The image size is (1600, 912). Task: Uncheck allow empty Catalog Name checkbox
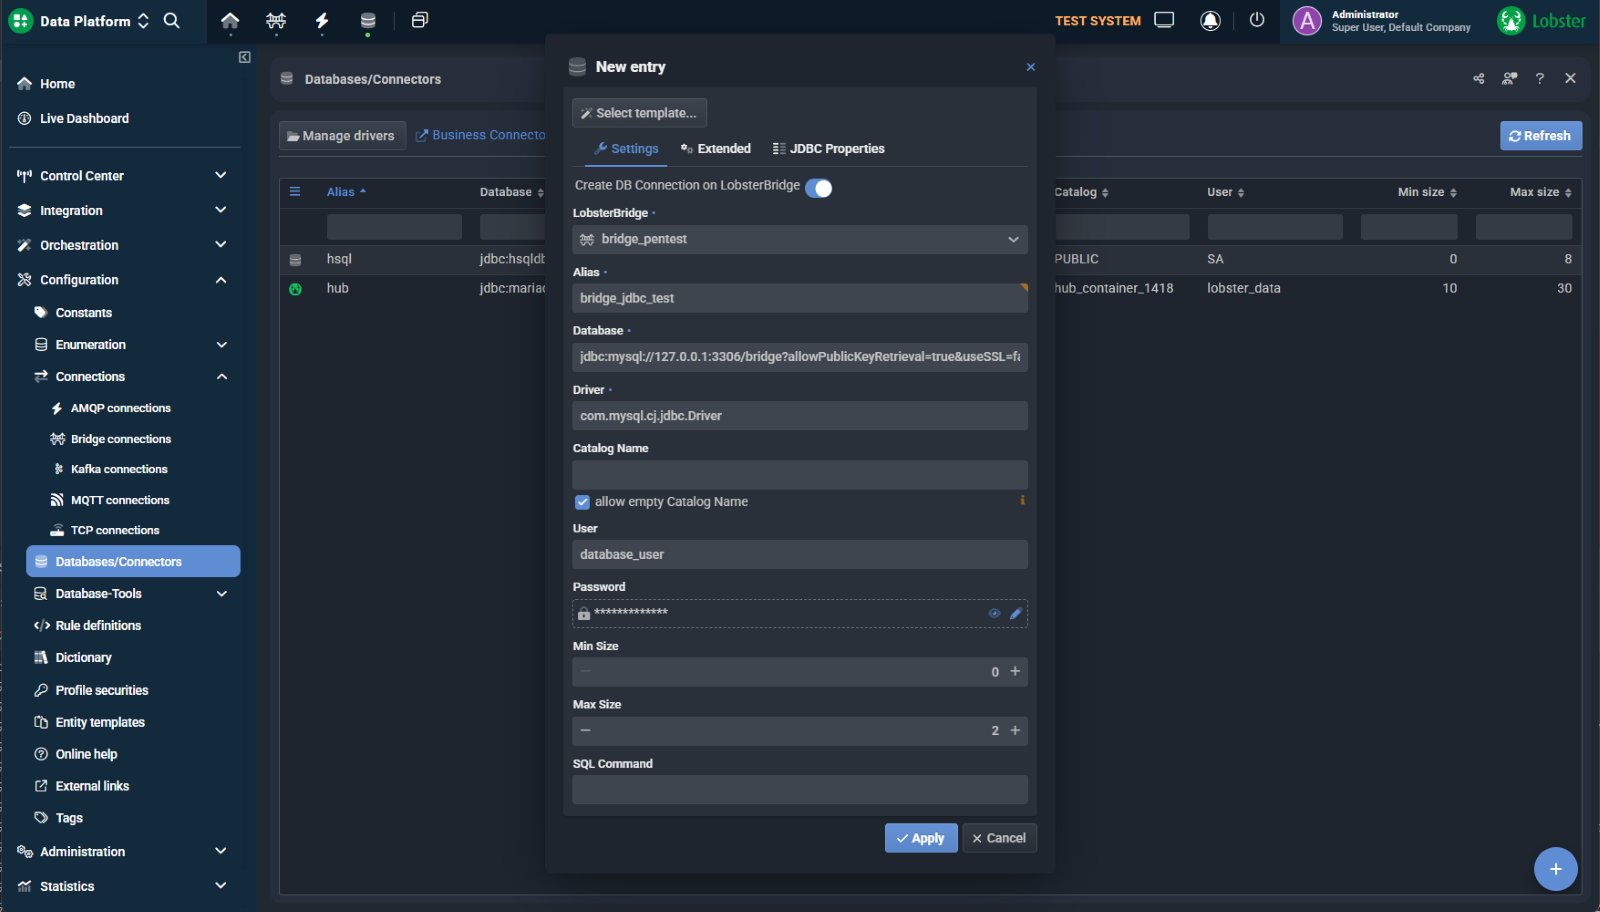tap(582, 502)
